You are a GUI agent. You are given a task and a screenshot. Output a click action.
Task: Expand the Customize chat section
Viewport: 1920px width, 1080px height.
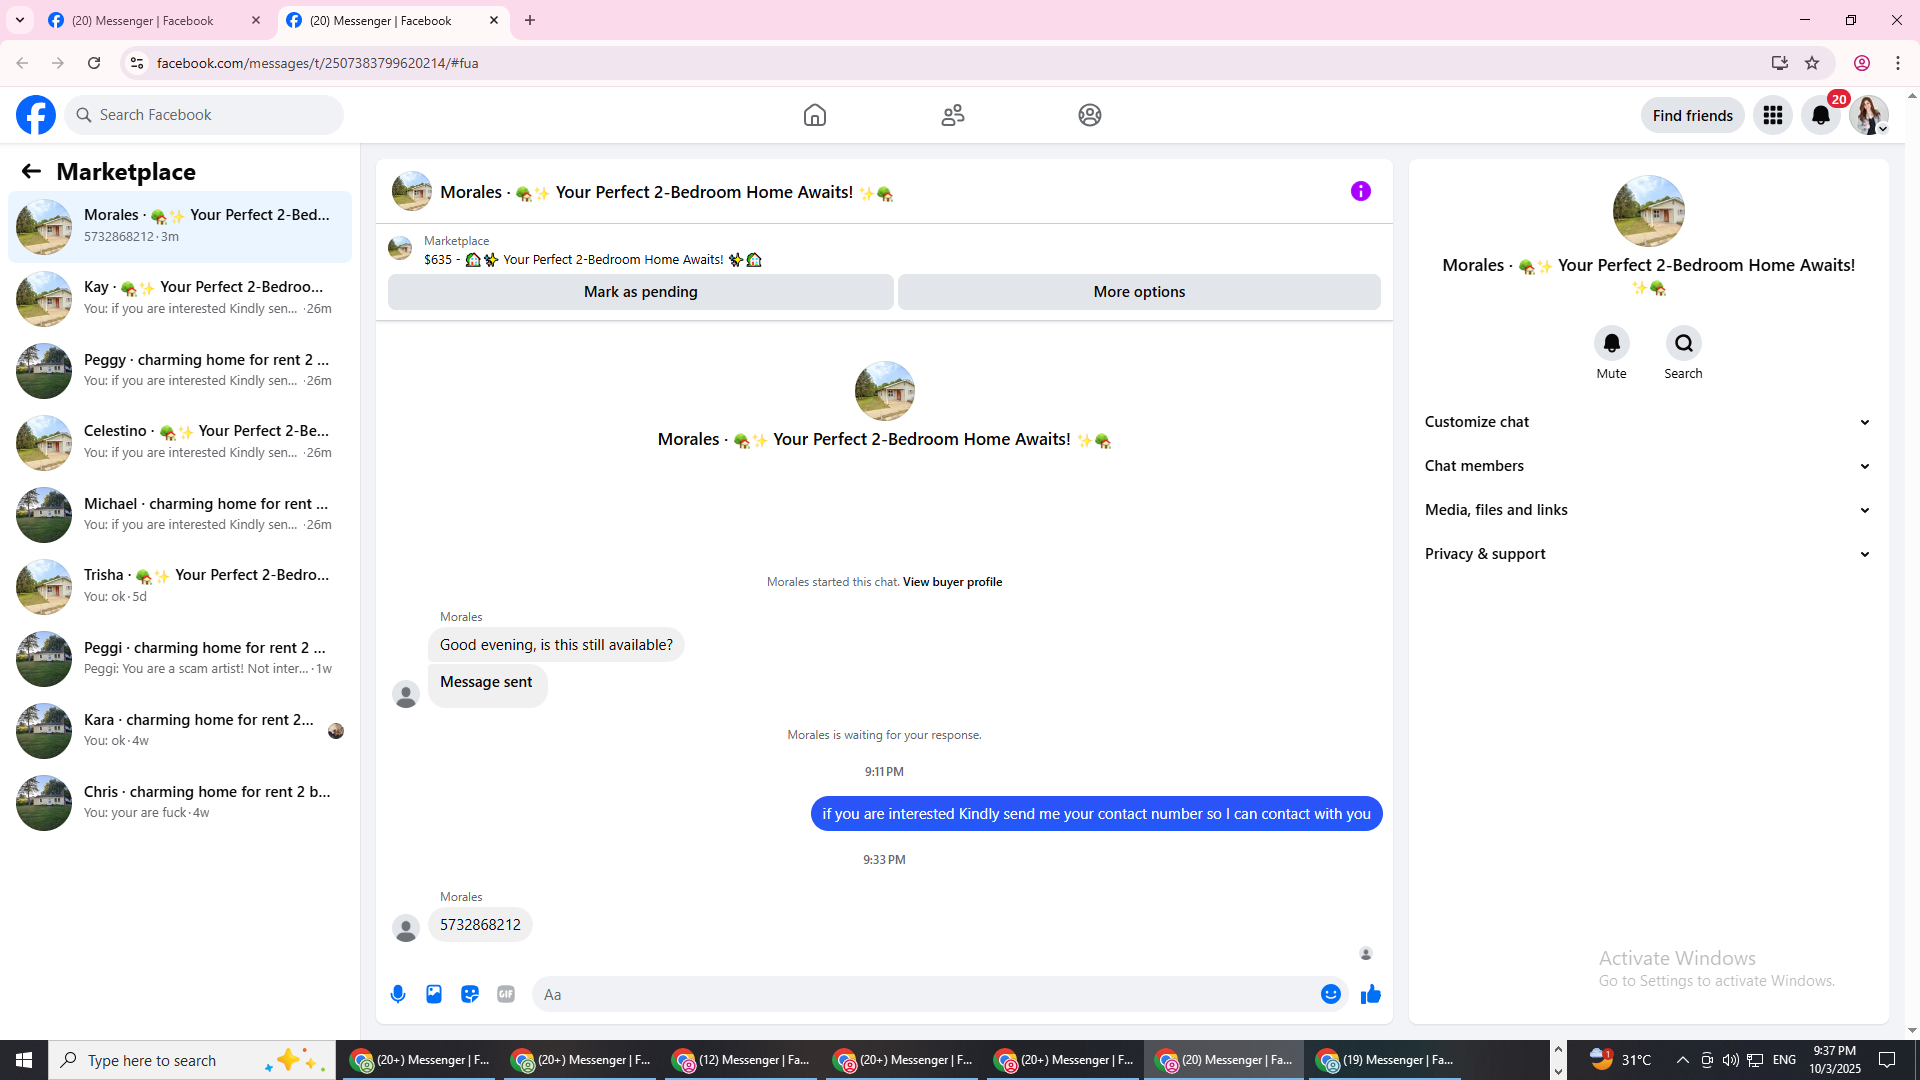tap(1648, 422)
